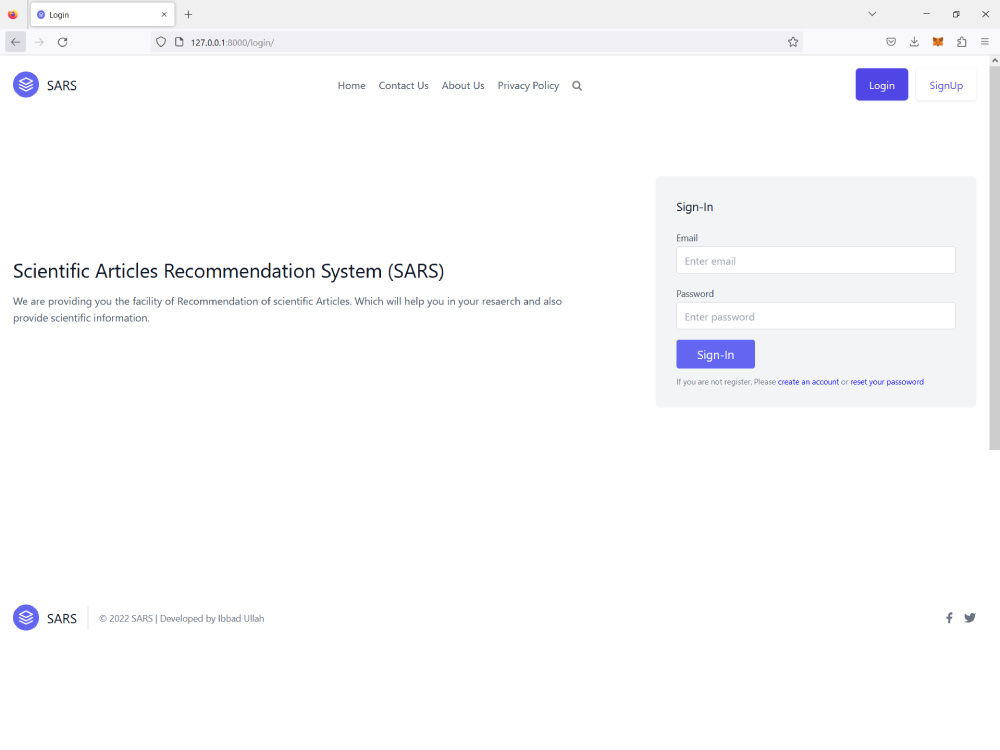Open the Facebook icon in footer
Viewport: 1000px width, 750px height.
pyautogui.click(x=949, y=617)
